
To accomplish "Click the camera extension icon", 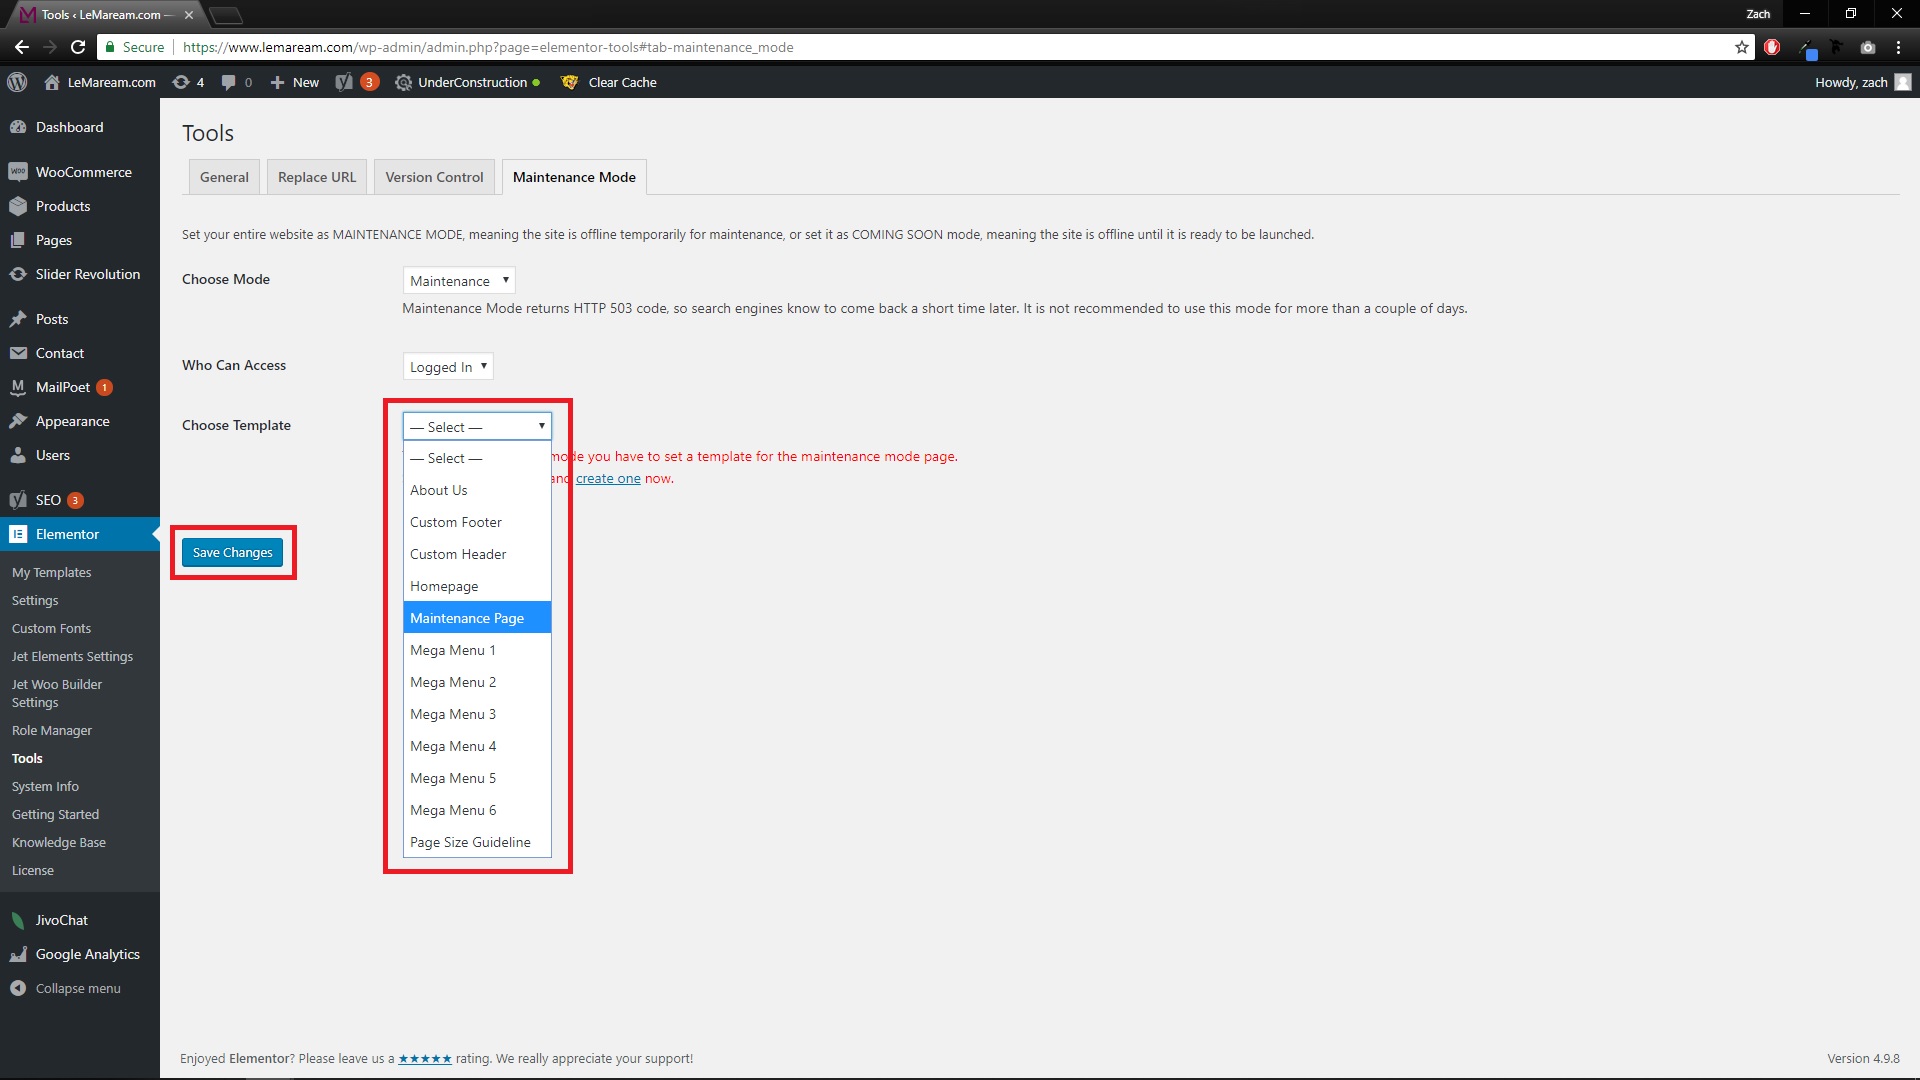I will pos(1867,47).
